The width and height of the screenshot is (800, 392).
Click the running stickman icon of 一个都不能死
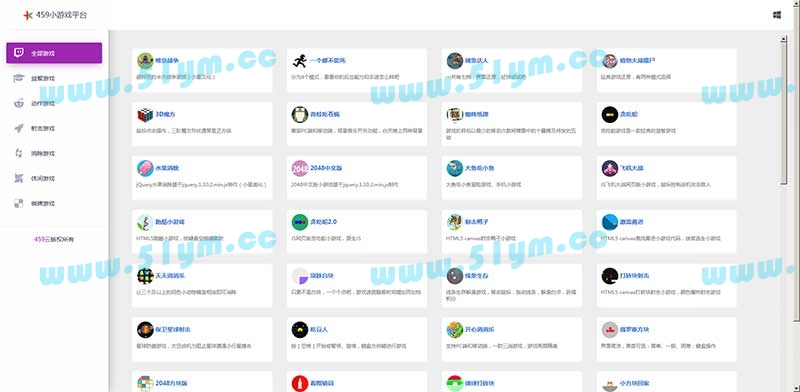300,61
